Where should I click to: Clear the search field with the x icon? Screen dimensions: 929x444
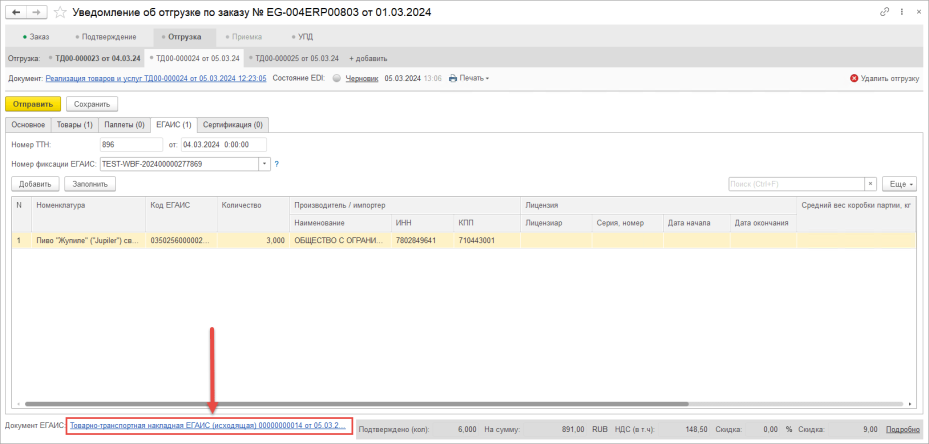click(870, 184)
